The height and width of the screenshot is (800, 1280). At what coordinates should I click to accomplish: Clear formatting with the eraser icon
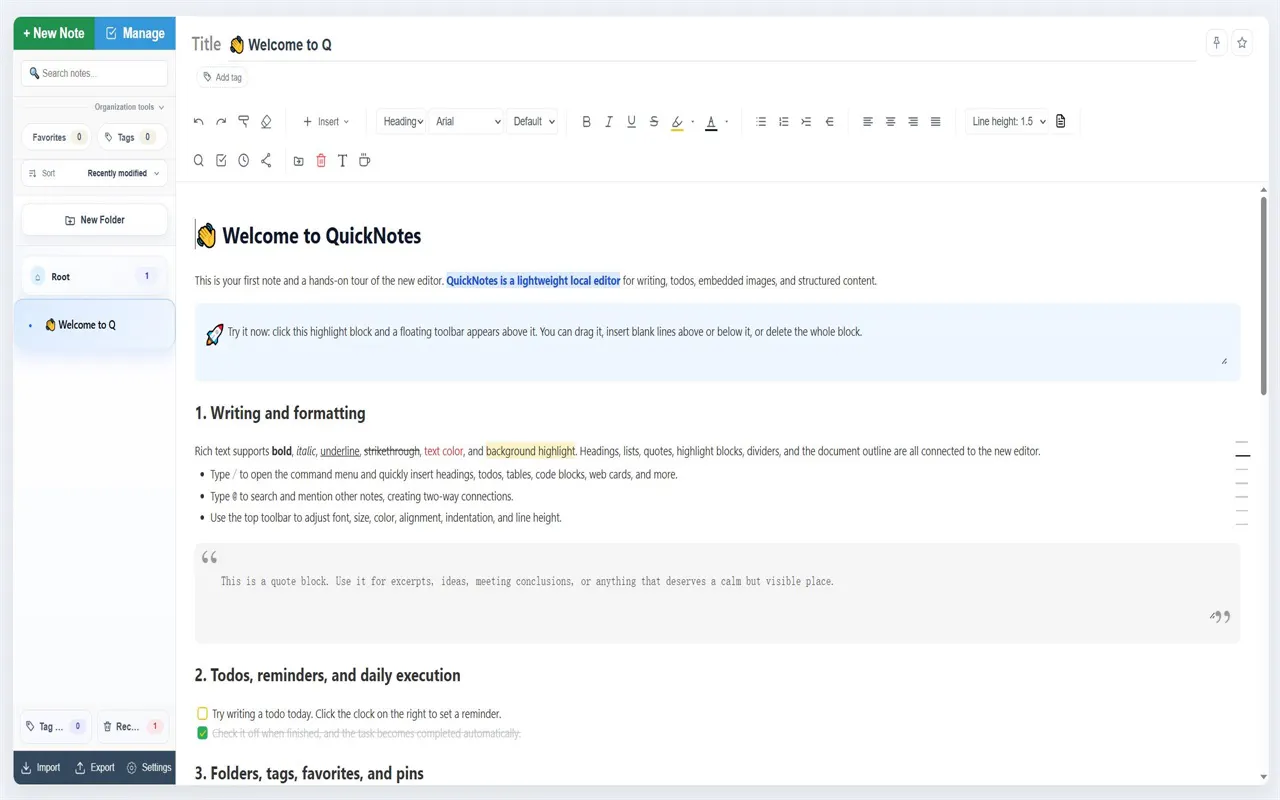(266, 122)
